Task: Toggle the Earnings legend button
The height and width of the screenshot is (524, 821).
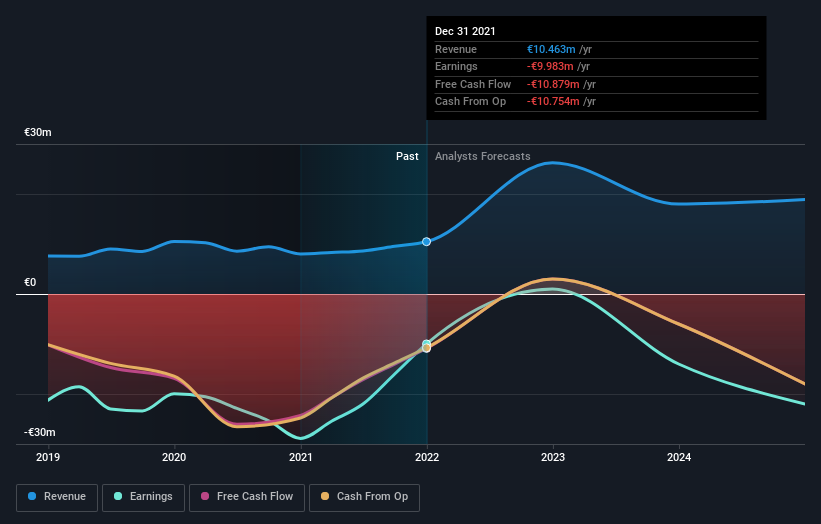Action: click(143, 497)
